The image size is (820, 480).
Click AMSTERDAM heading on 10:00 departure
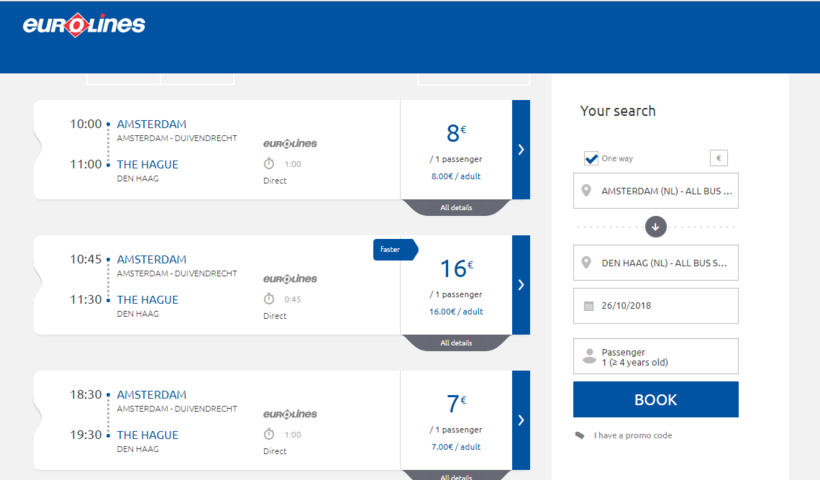(x=152, y=124)
